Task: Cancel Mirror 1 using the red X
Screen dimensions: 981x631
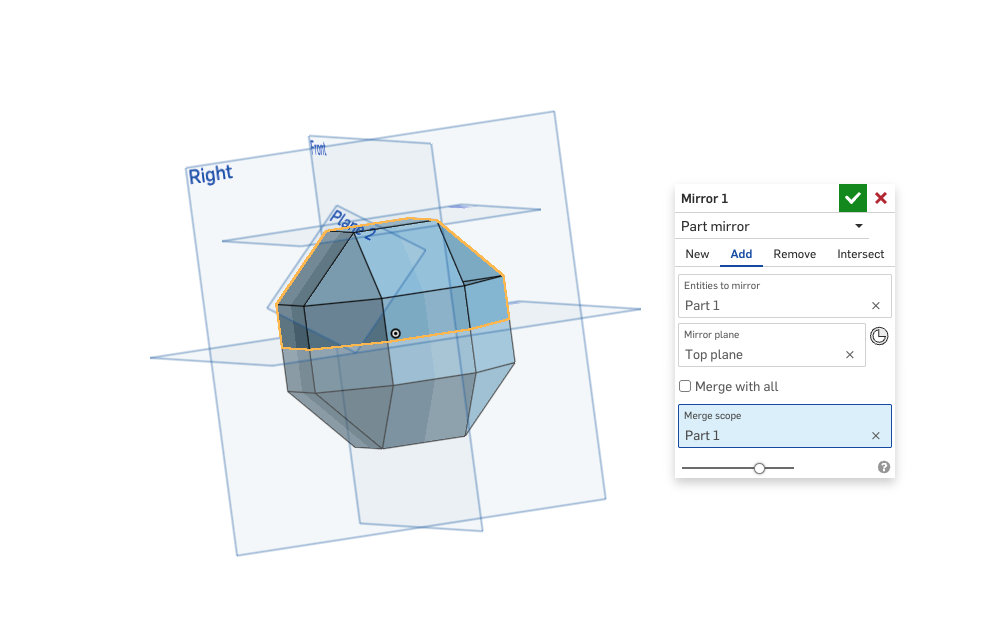Action: pos(881,198)
